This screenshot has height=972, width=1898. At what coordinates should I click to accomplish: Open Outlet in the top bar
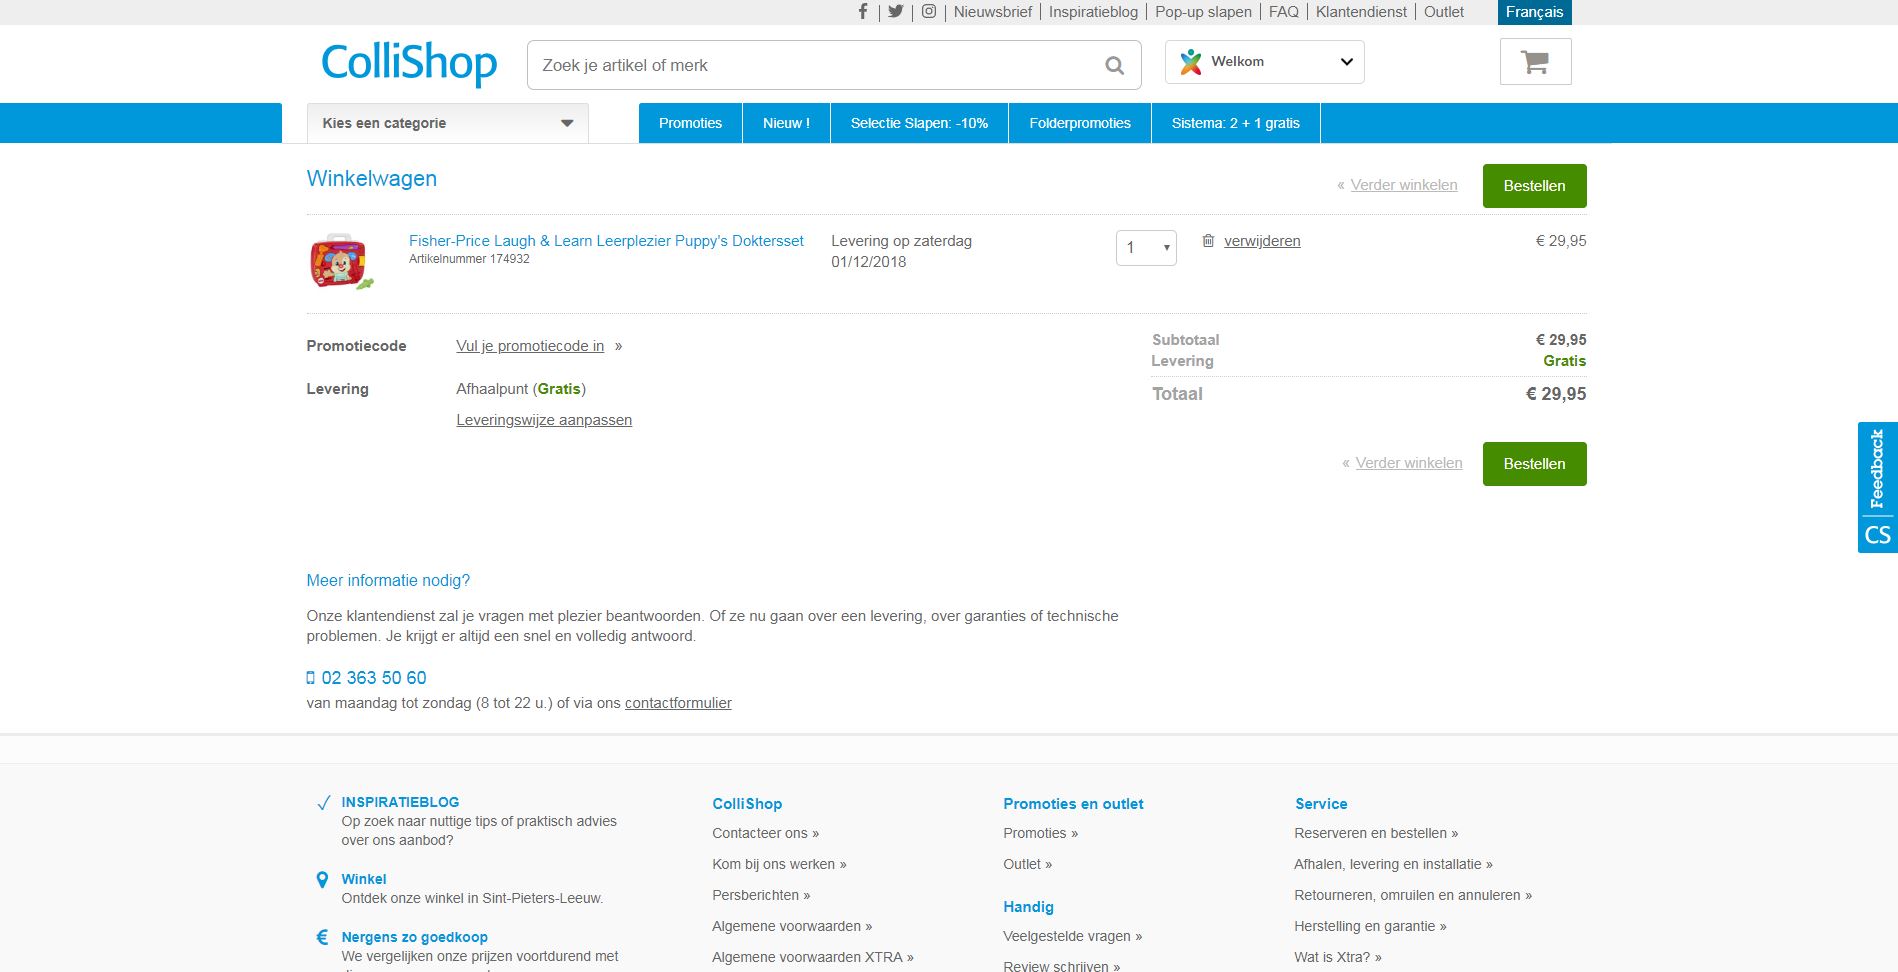coord(1444,12)
